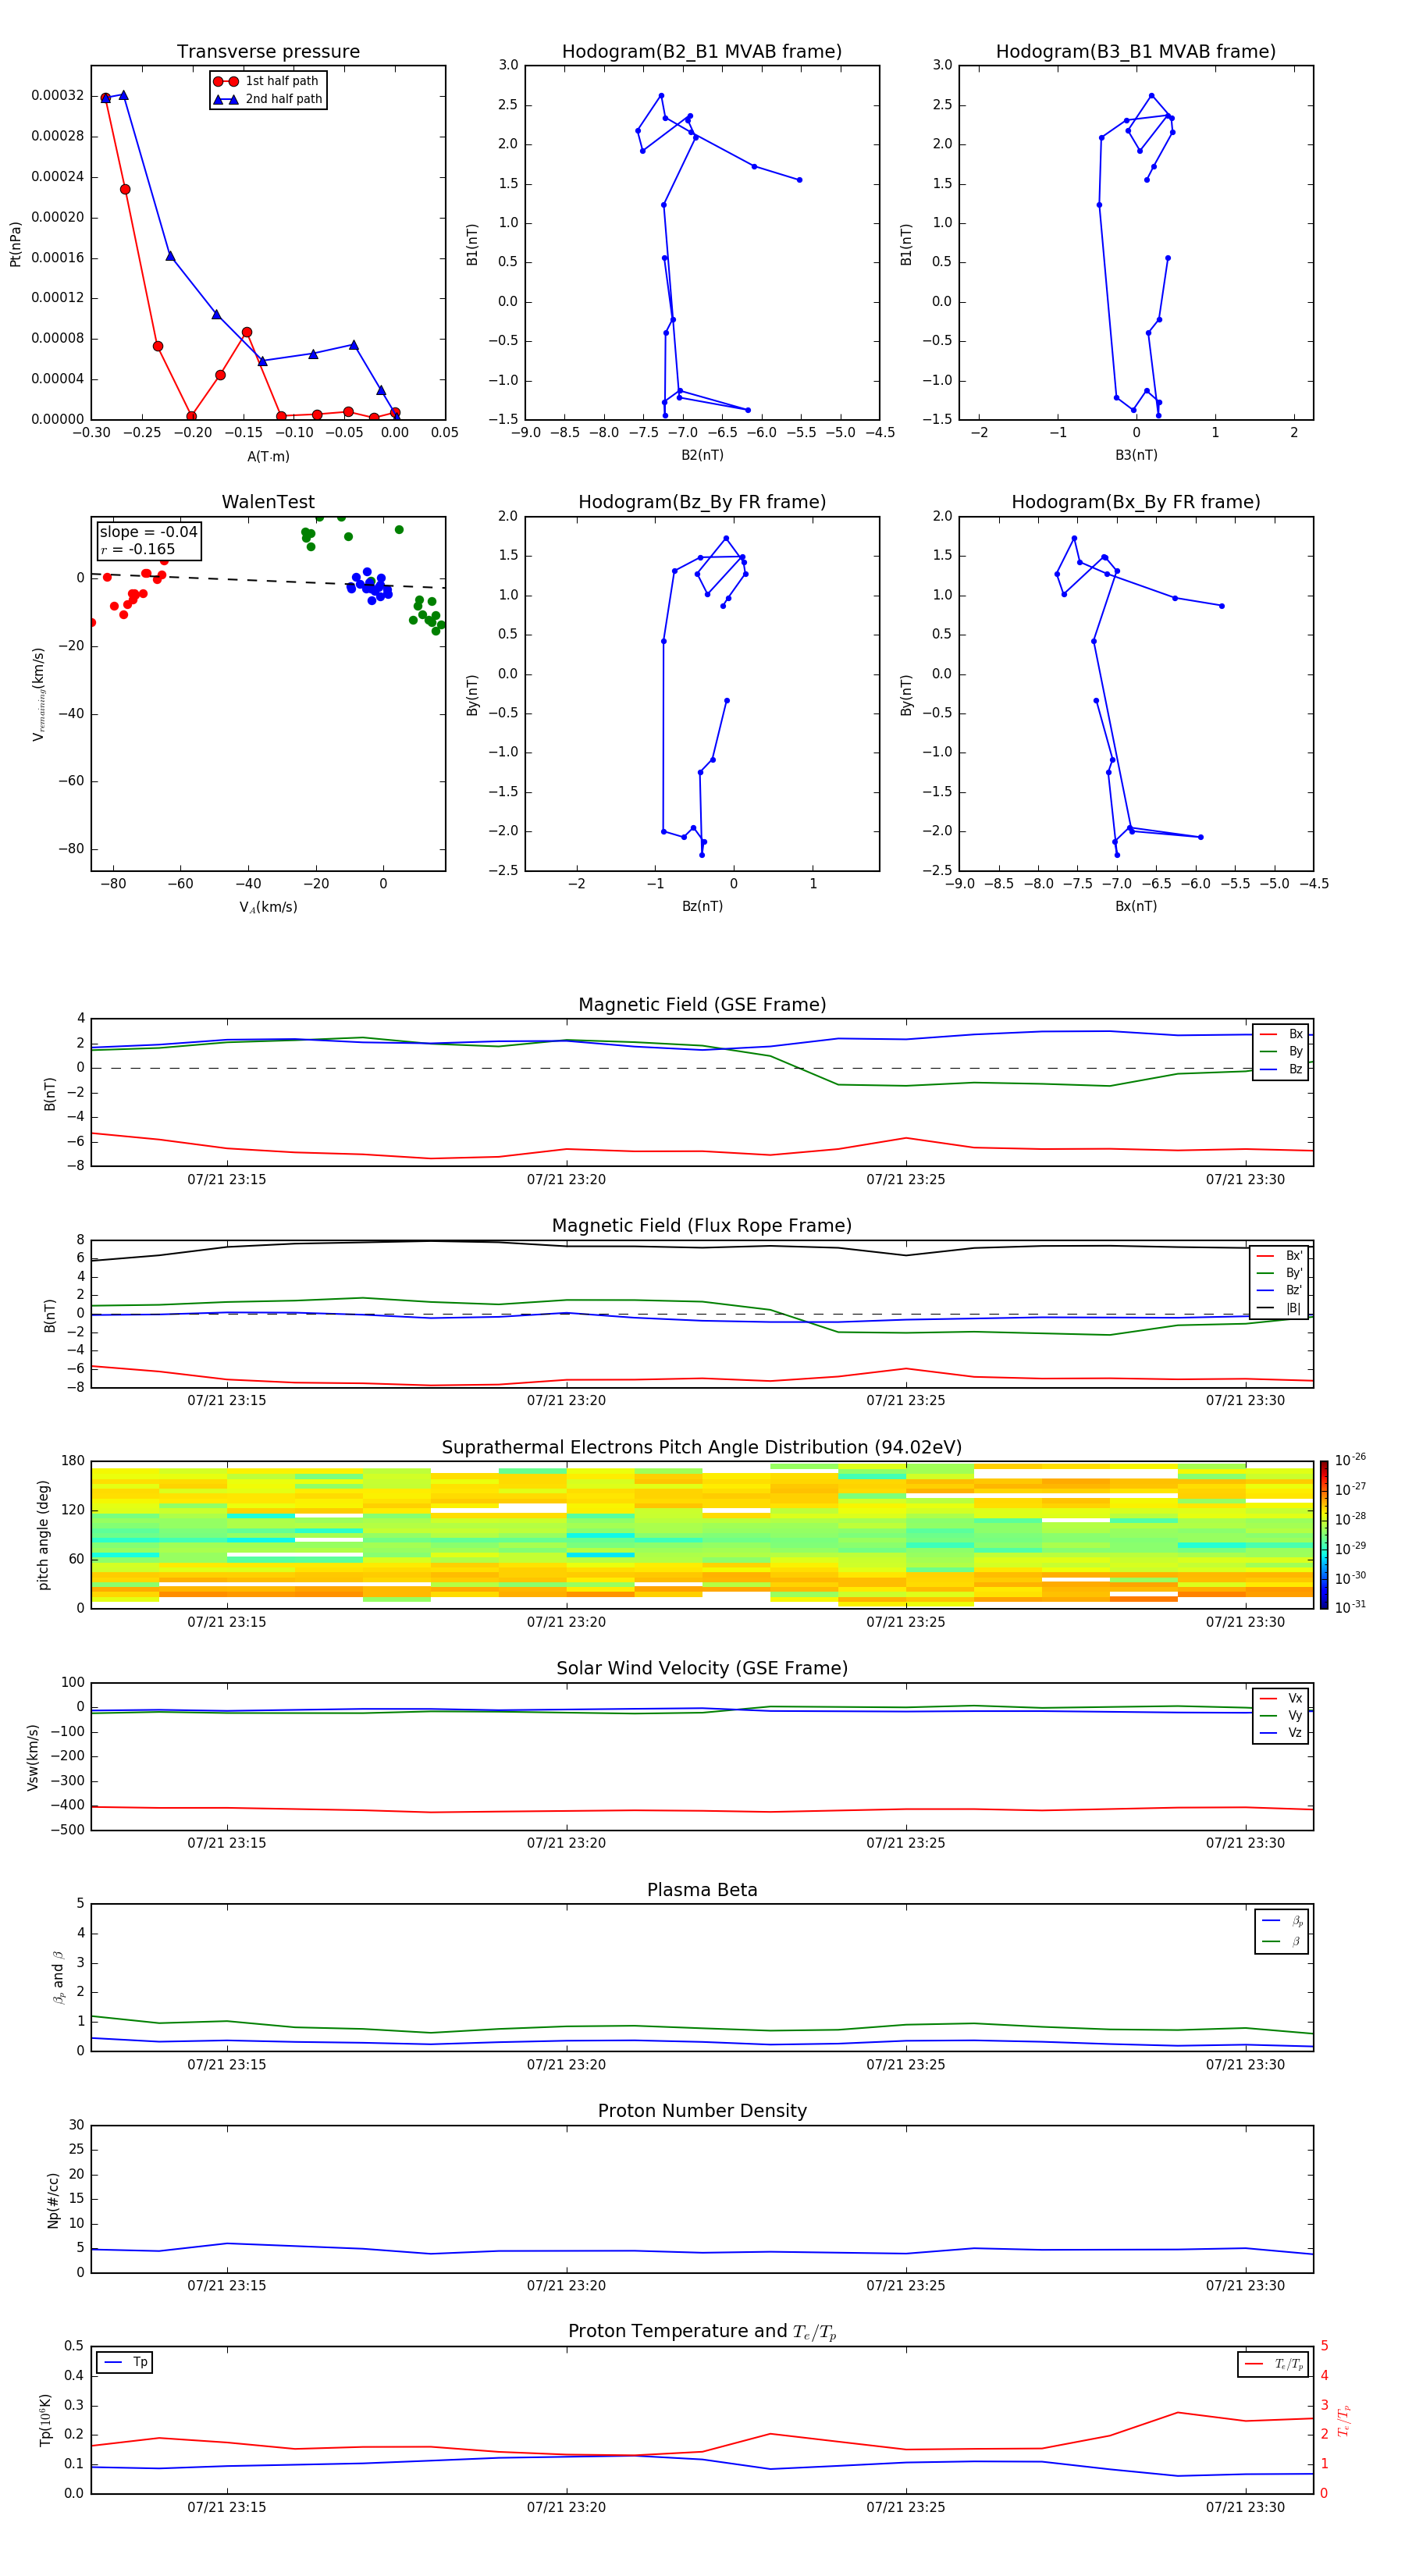Screen dimensions: 1405x2576
Task: Select 'Vz' in the solar wind legend
Action: pyautogui.click(x=1281, y=1733)
